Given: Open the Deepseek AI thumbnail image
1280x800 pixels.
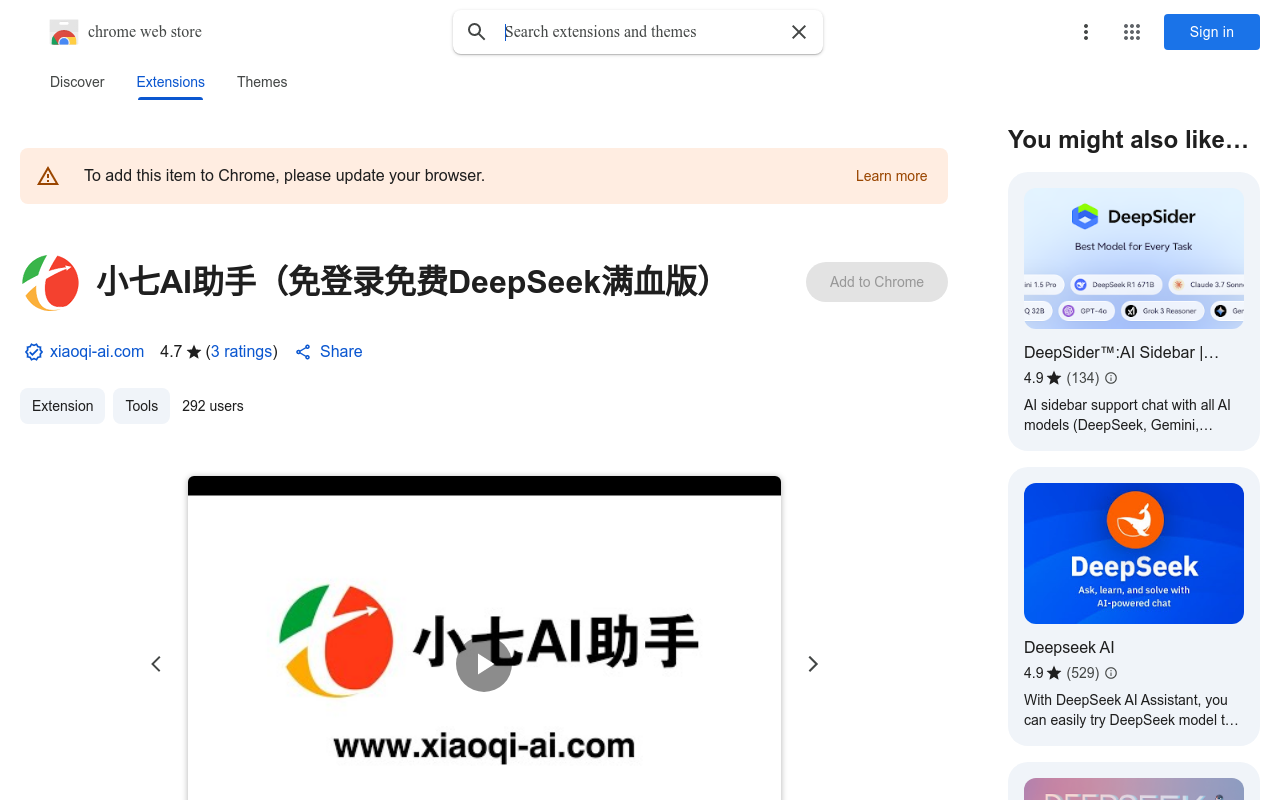Looking at the screenshot, I should pyautogui.click(x=1134, y=554).
